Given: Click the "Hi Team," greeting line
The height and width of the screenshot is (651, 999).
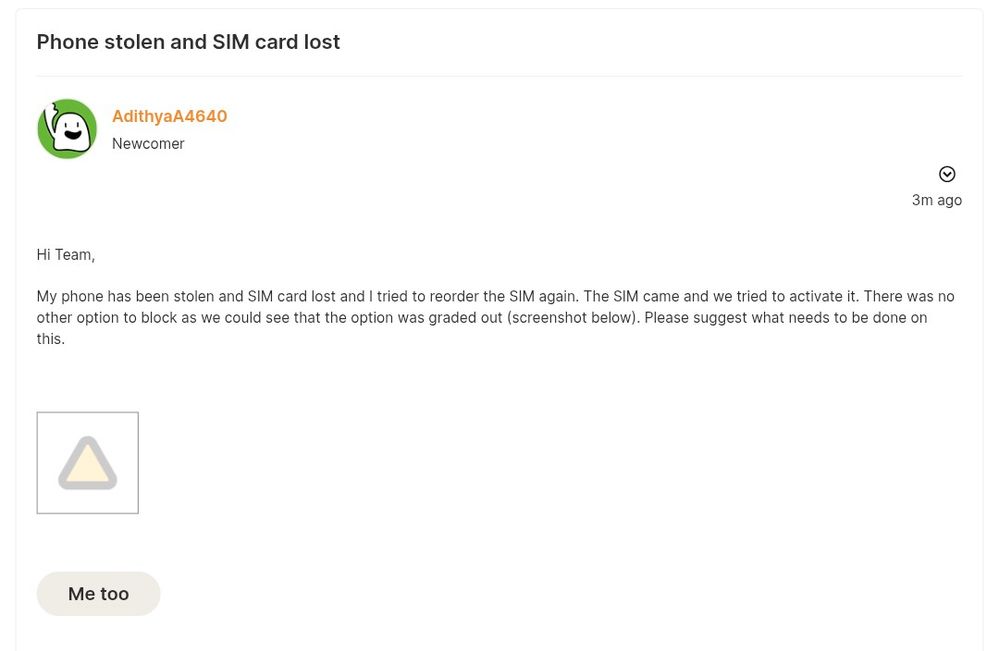Looking at the screenshot, I should pos(66,255).
